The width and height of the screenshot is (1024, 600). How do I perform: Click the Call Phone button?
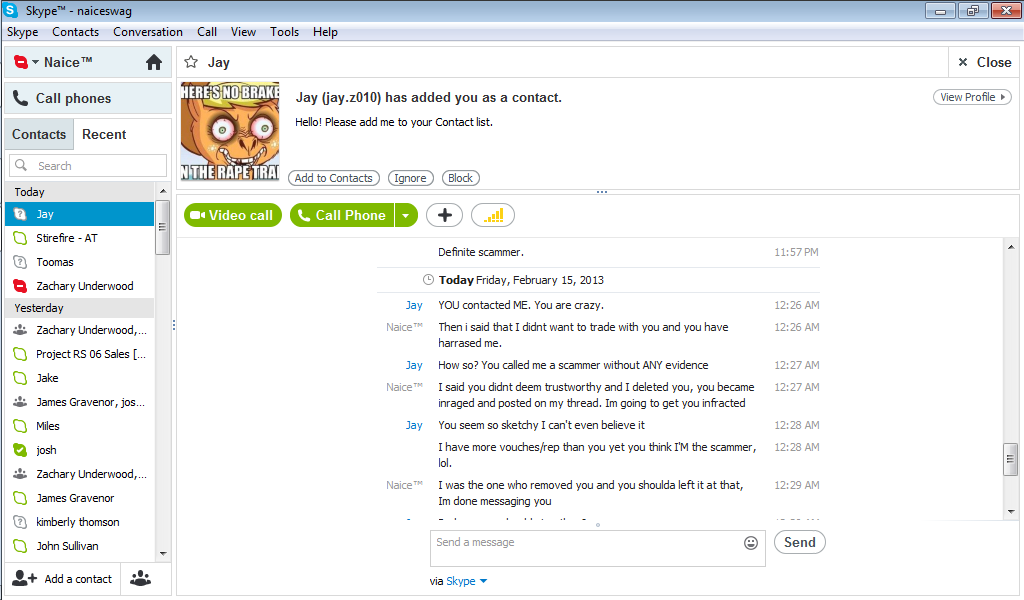click(342, 215)
